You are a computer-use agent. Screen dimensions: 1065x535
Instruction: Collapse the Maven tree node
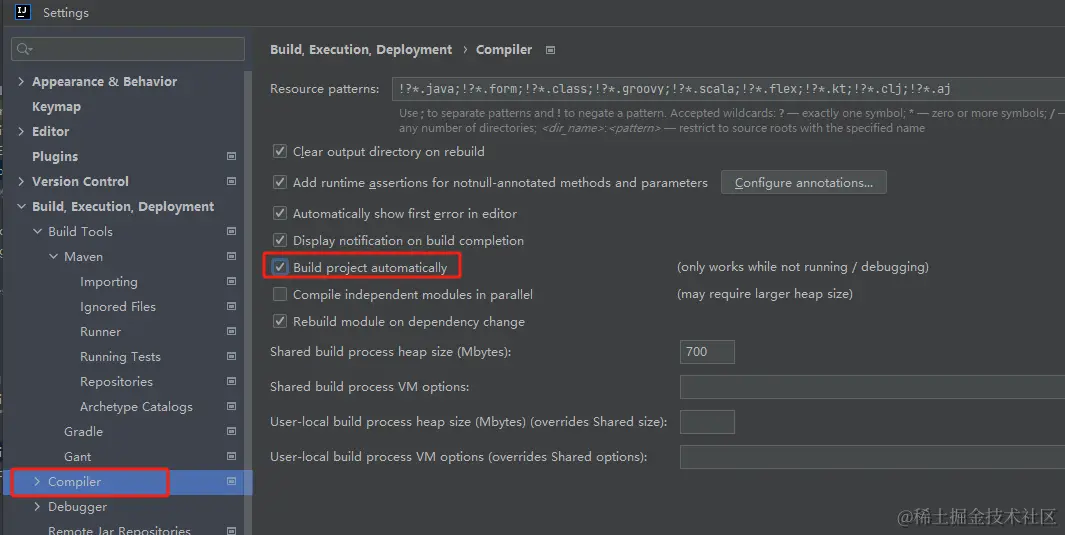pos(54,257)
